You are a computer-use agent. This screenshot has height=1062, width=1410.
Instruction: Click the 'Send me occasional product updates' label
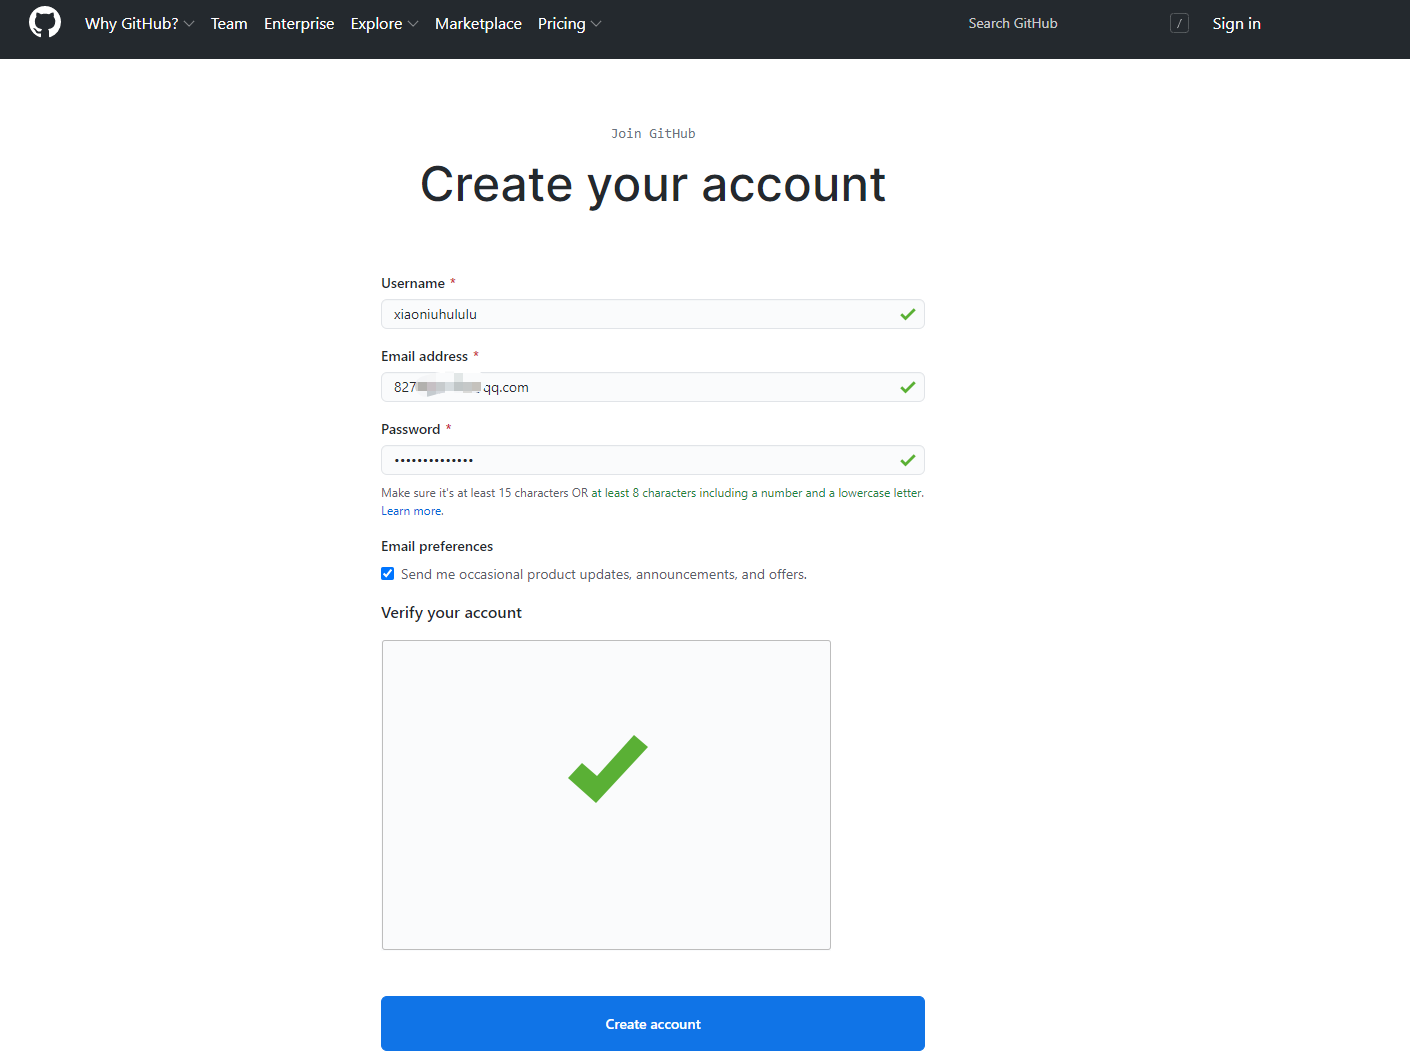[x=604, y=574]
